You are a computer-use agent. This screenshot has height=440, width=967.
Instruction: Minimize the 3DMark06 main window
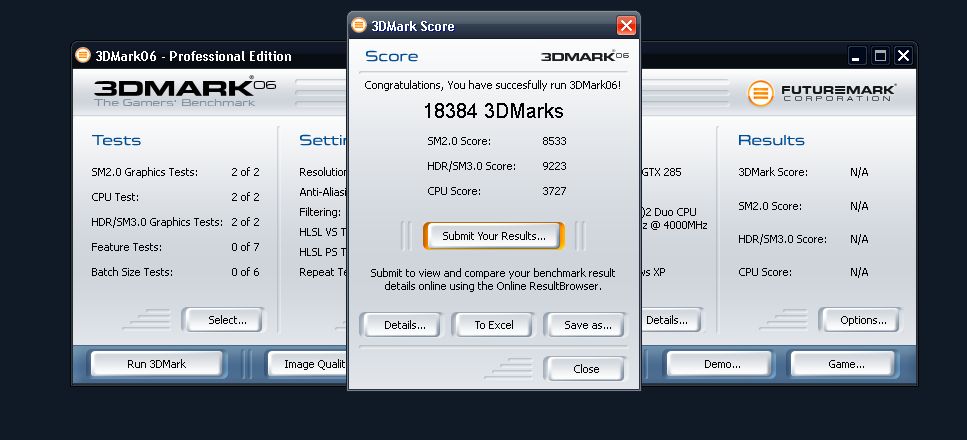[x=856, y=56]
